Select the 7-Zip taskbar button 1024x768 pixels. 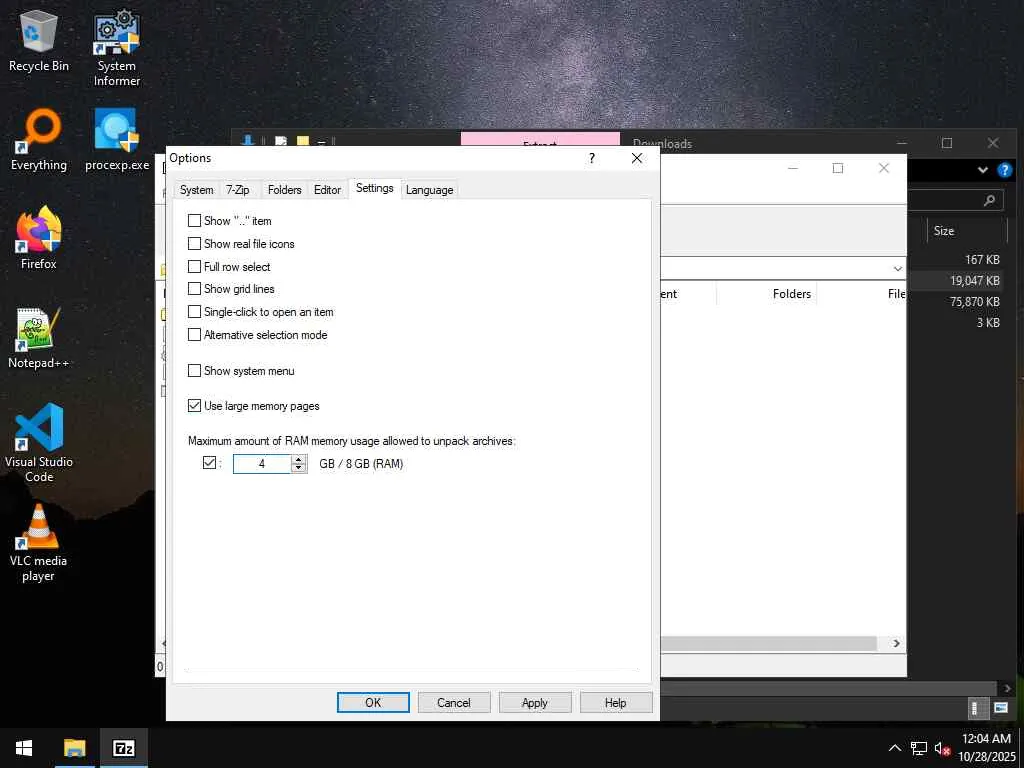pyautogui.click(x=123, y=748)
